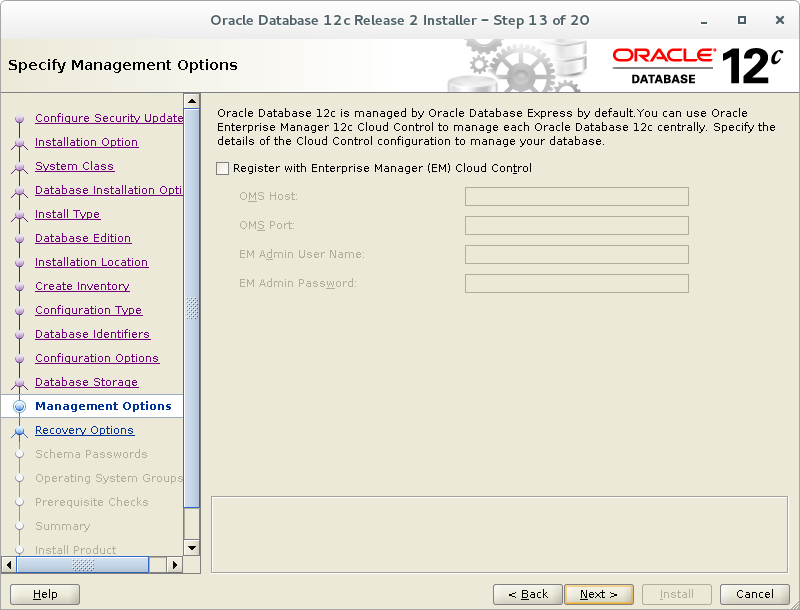The width and height of the screenshot is (800, 610).
Task: Click the step list scroll-up arrow
Action: [x=192, y=101]
